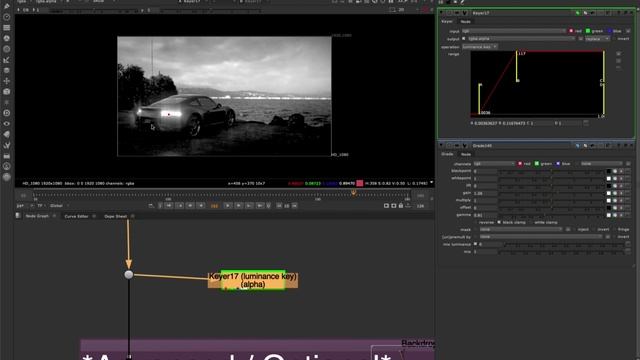The height and width of the screenshot is (360, 640).
Task: Collapse the Keyer17 properties panel
Action: pos(441,13)
